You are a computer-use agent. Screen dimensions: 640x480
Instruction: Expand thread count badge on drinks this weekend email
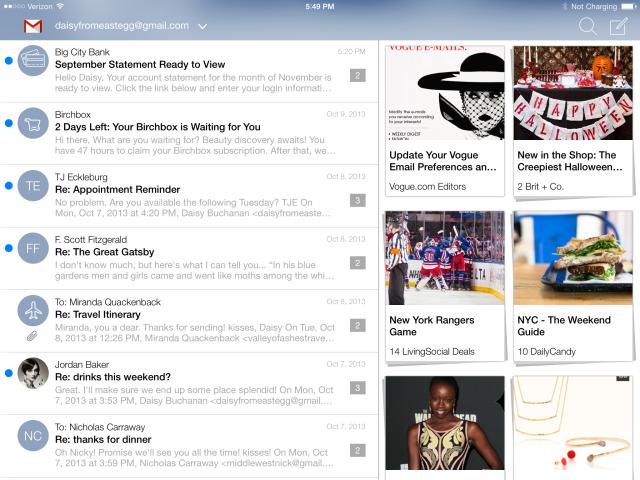[x=358, y=388]
